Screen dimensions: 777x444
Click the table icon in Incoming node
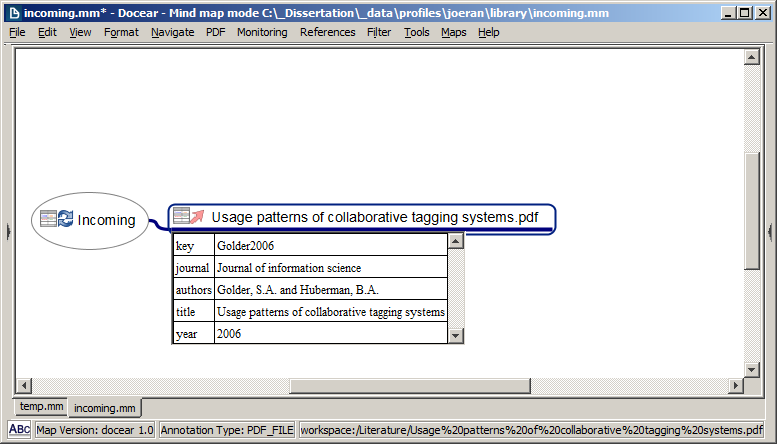[x=49, y=219]
